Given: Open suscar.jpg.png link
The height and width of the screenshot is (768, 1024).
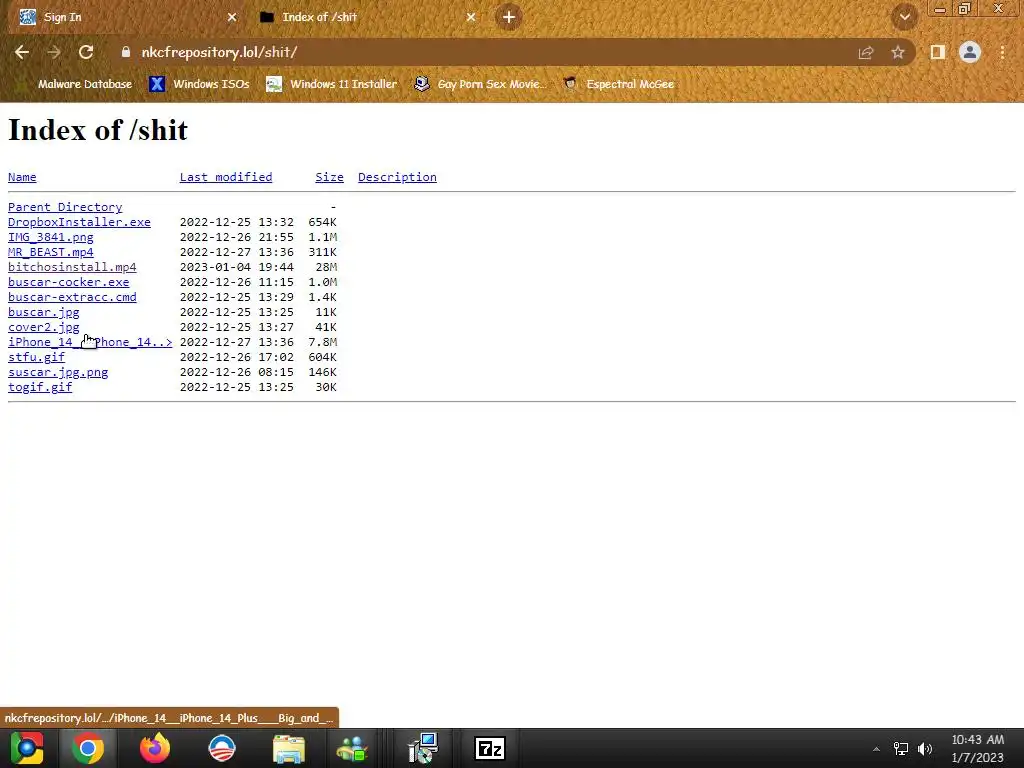Looking at the screenshot, I should tap(58, 372).
